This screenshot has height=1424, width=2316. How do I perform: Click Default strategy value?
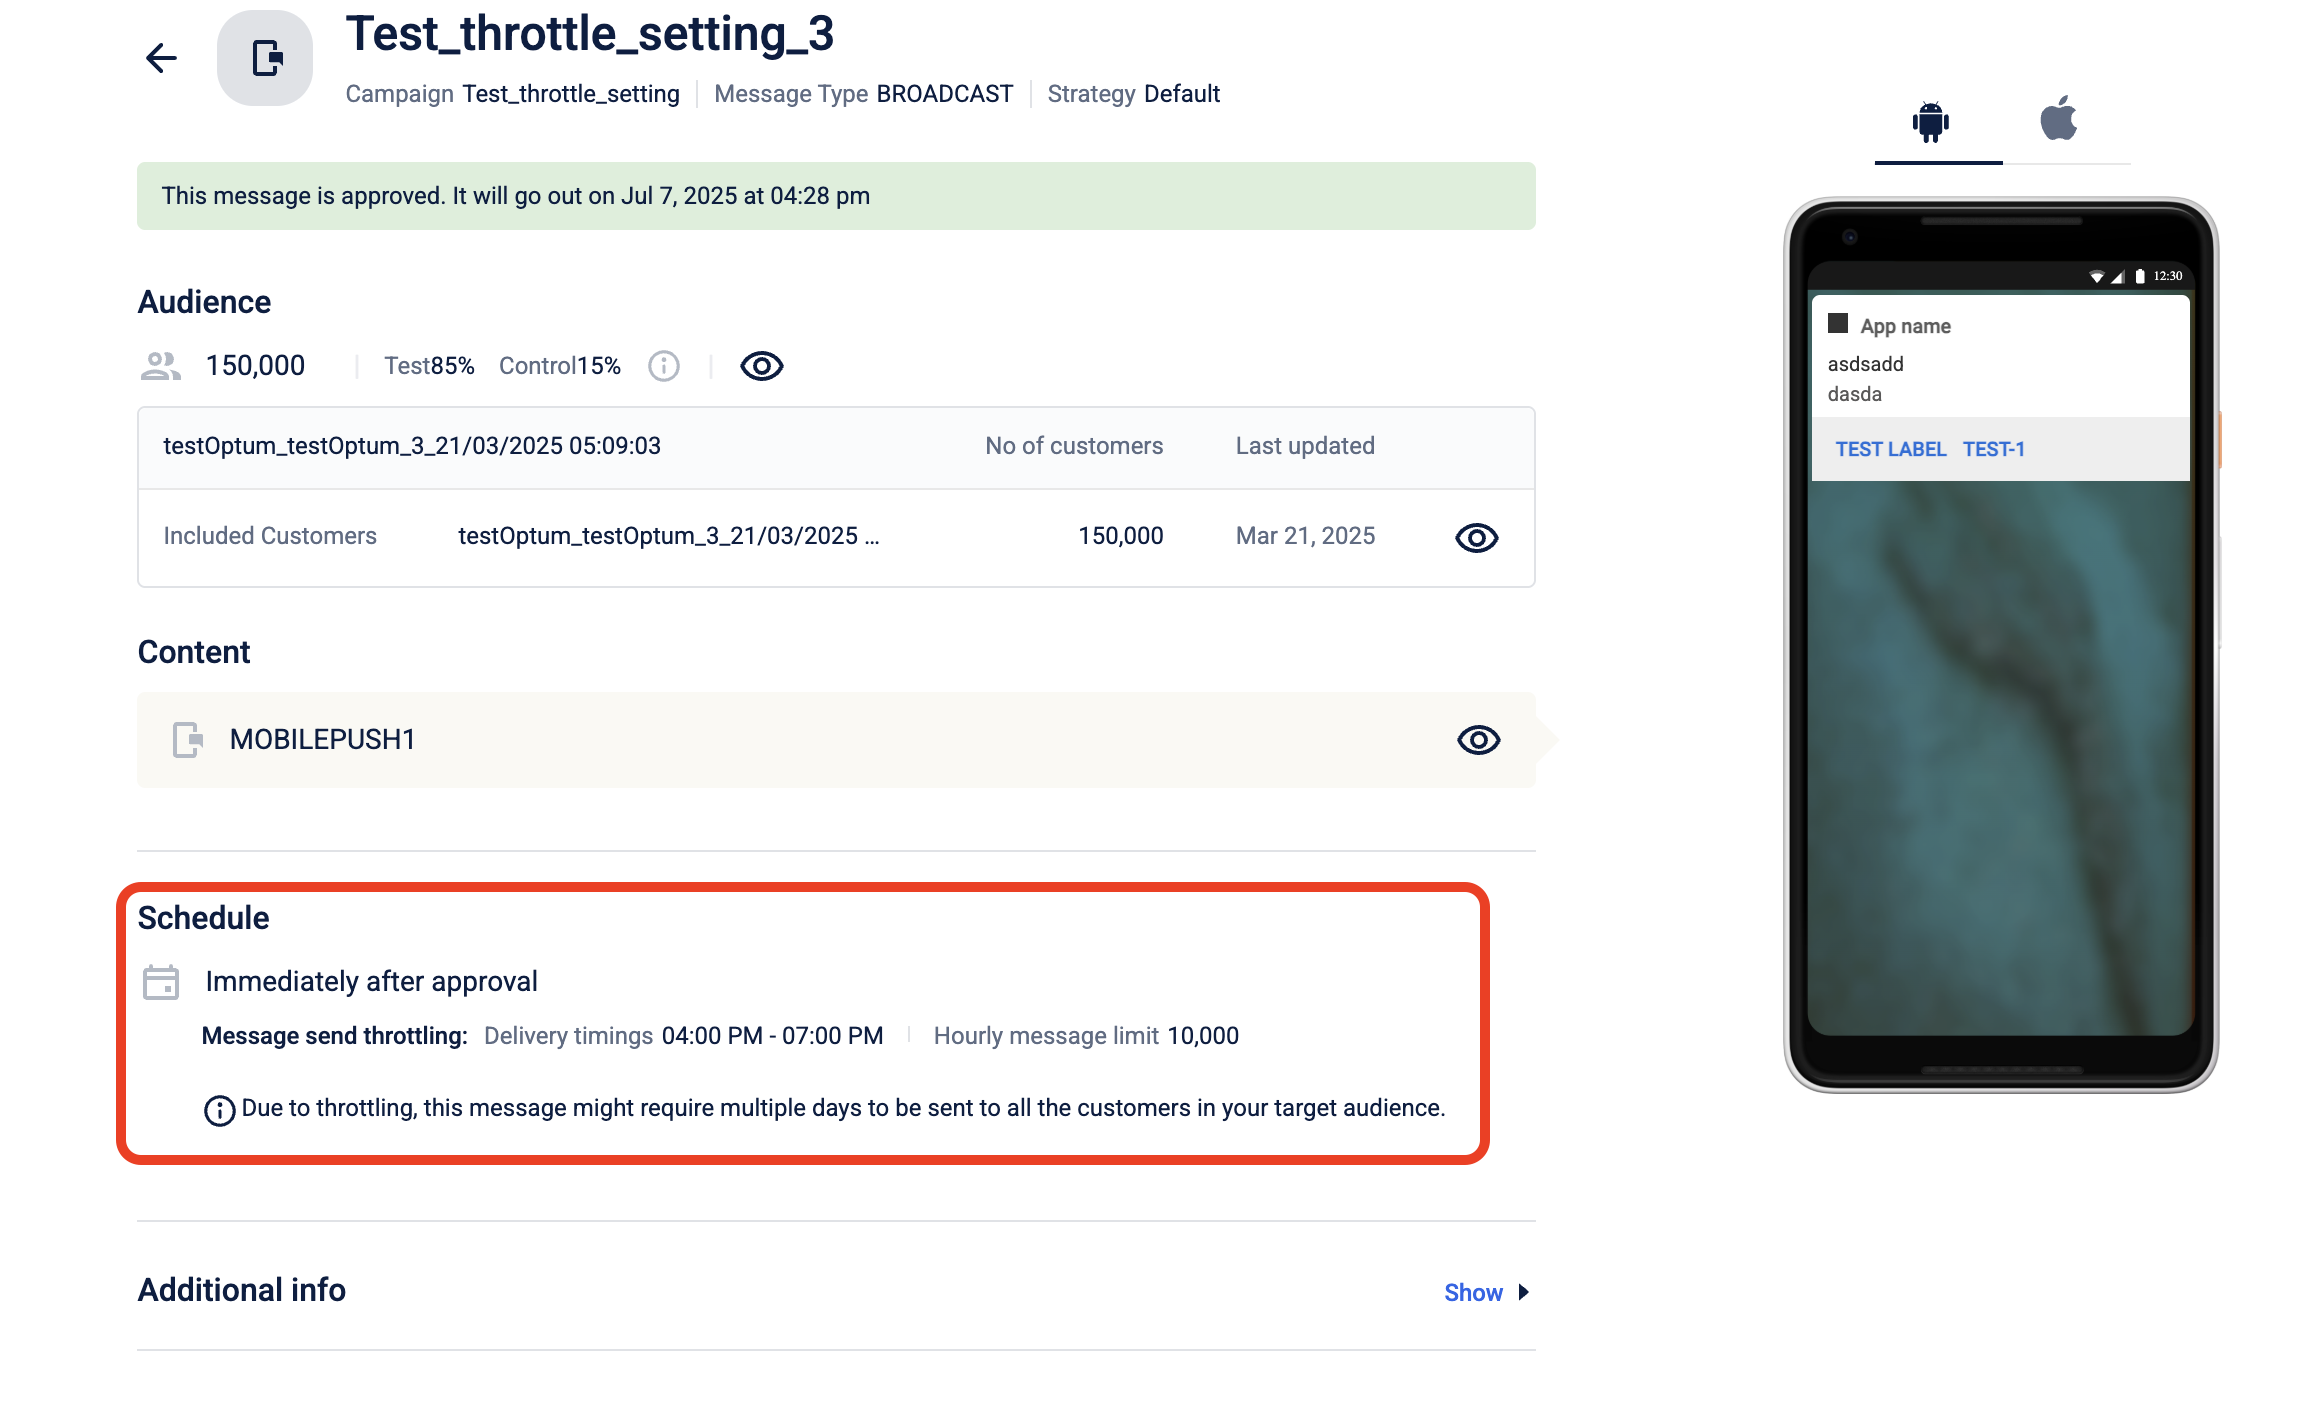[1182, 94]
